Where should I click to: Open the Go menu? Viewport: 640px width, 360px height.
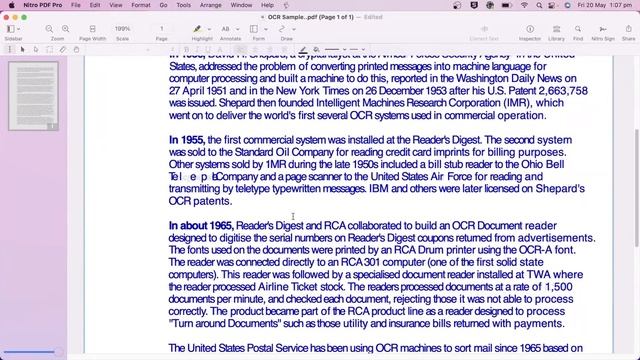click(163, 5)
